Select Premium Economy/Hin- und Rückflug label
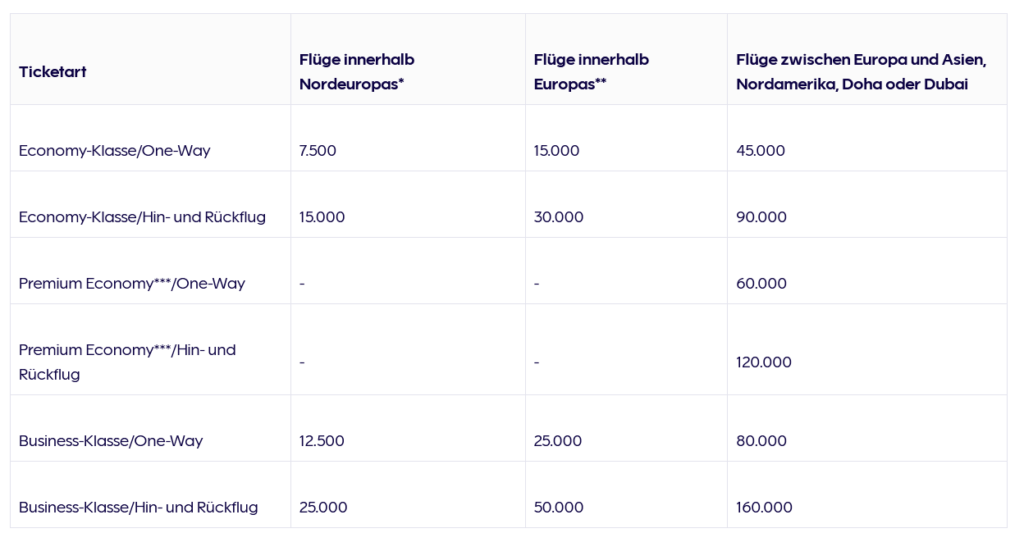This screenshot has width=1024, height=542. (127, 362)
